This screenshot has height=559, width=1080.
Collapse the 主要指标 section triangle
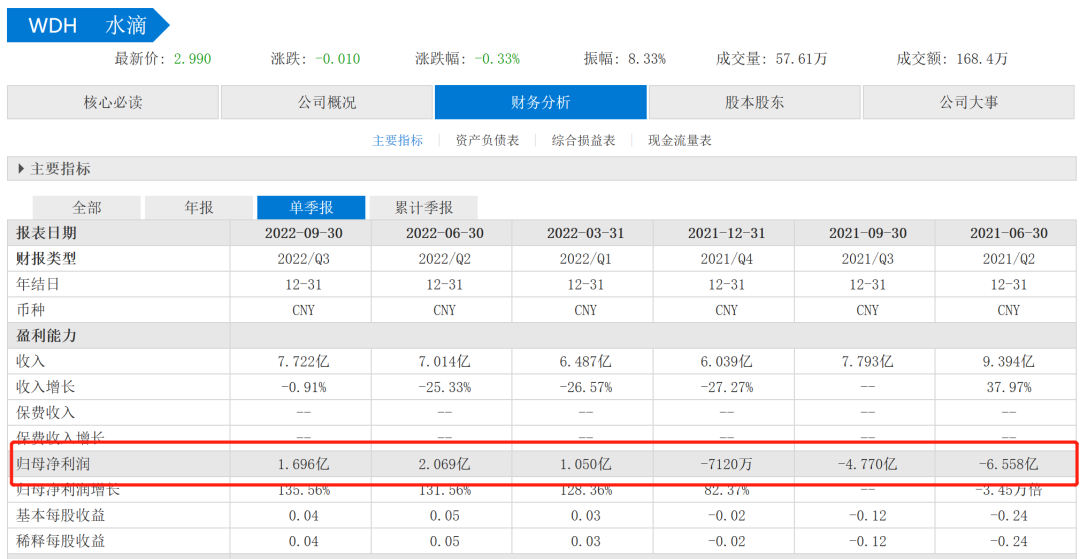coord(21,169)
